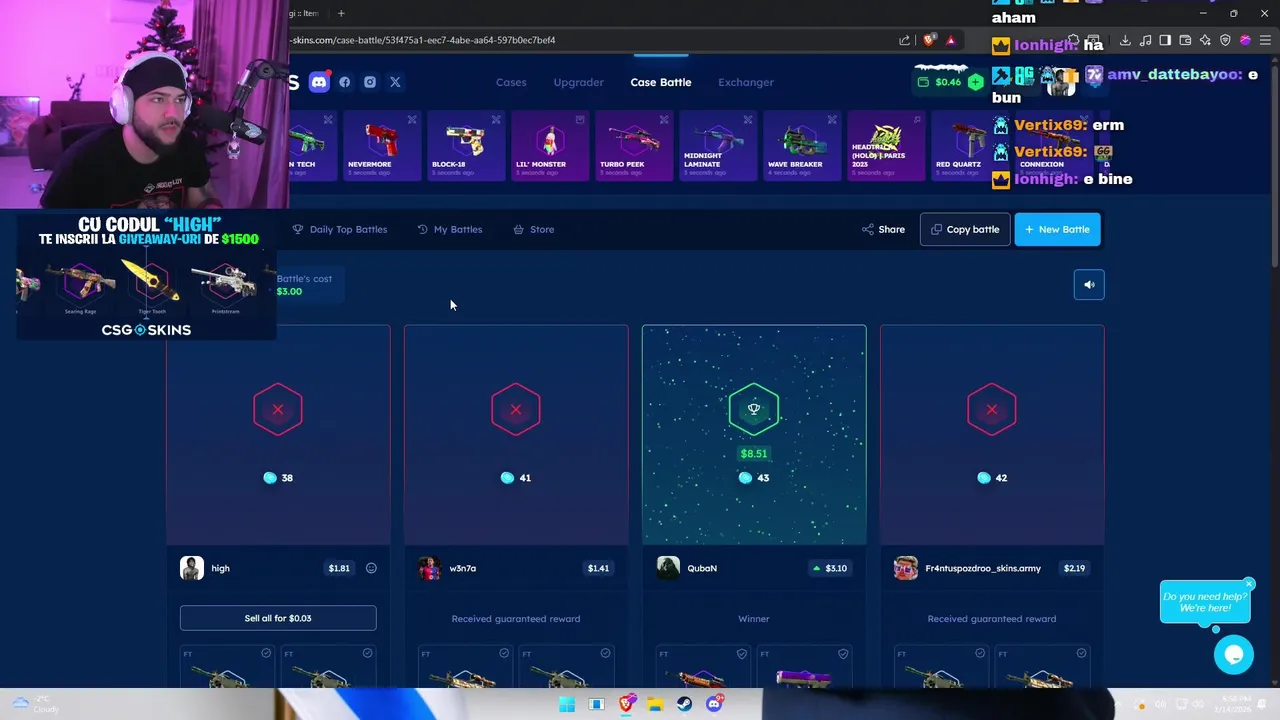This screenshot has height=720, width=1280.
Task: Click the lost X hexagon above score 41
Action: [516, 409]
